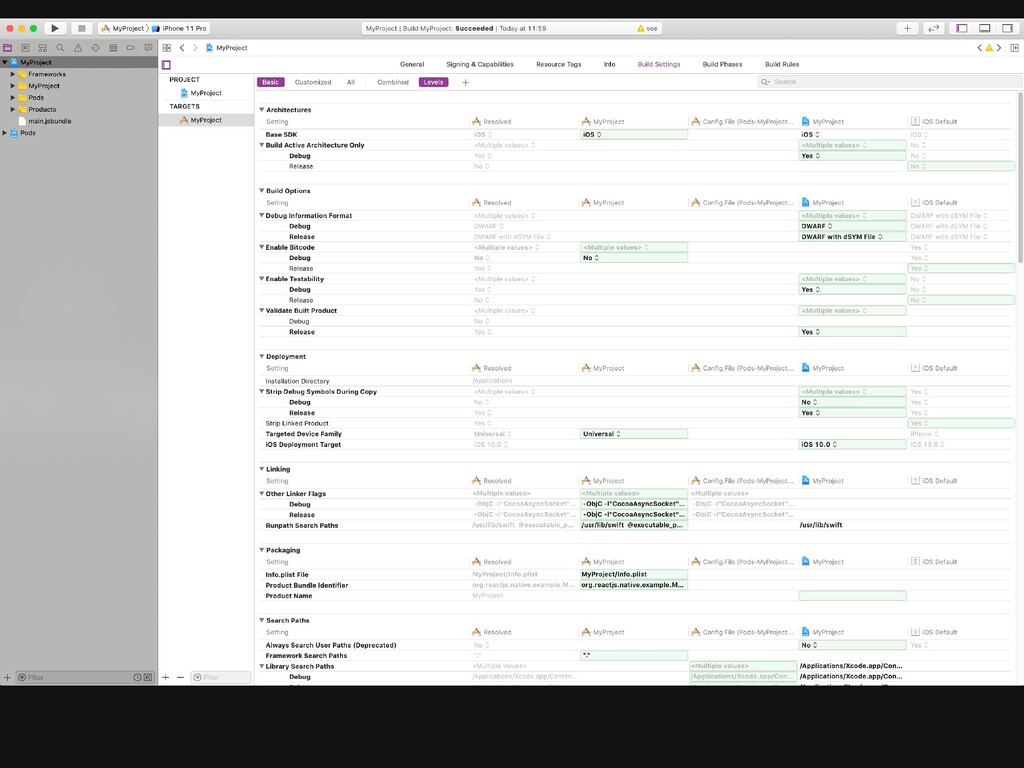
Task: Open the Debug navigator icon
Action: pyautogui.click(x=113, y=48)
